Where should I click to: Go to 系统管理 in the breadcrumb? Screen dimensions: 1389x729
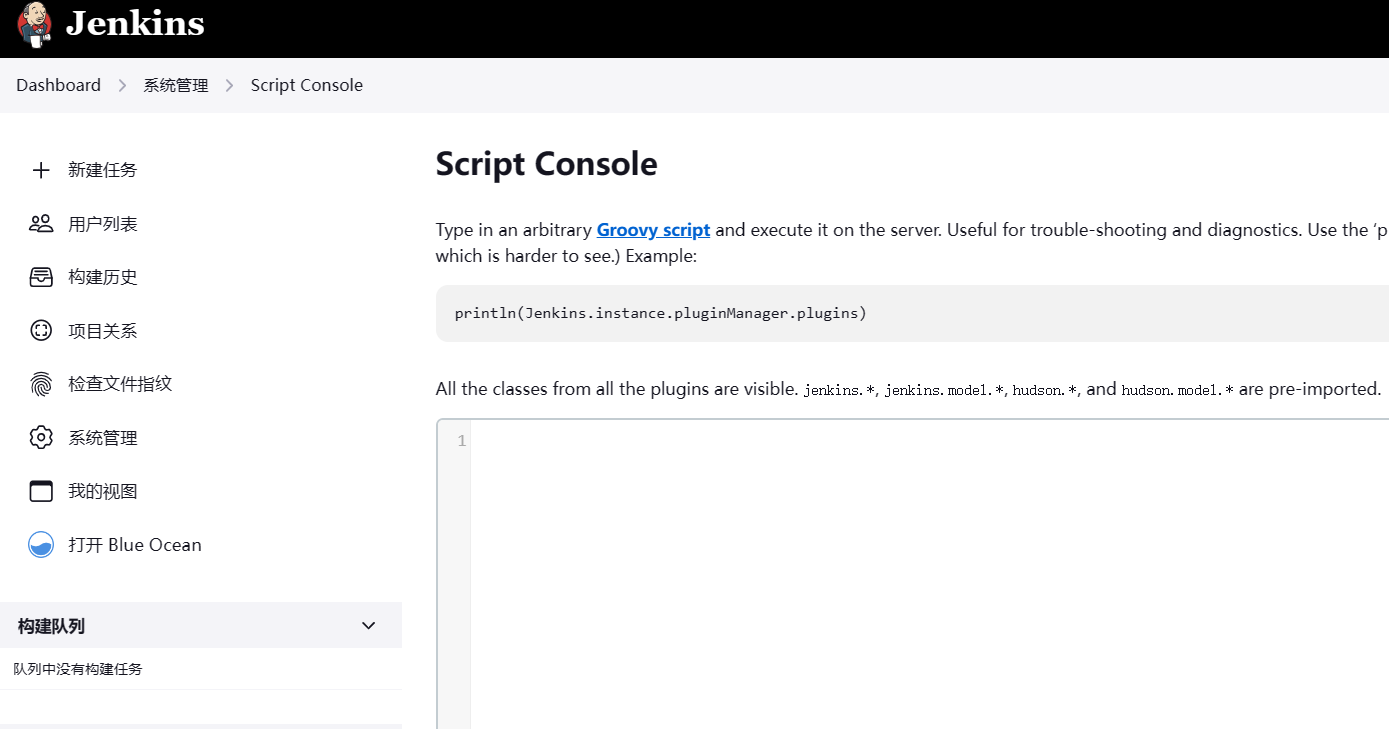coord(176,86)
